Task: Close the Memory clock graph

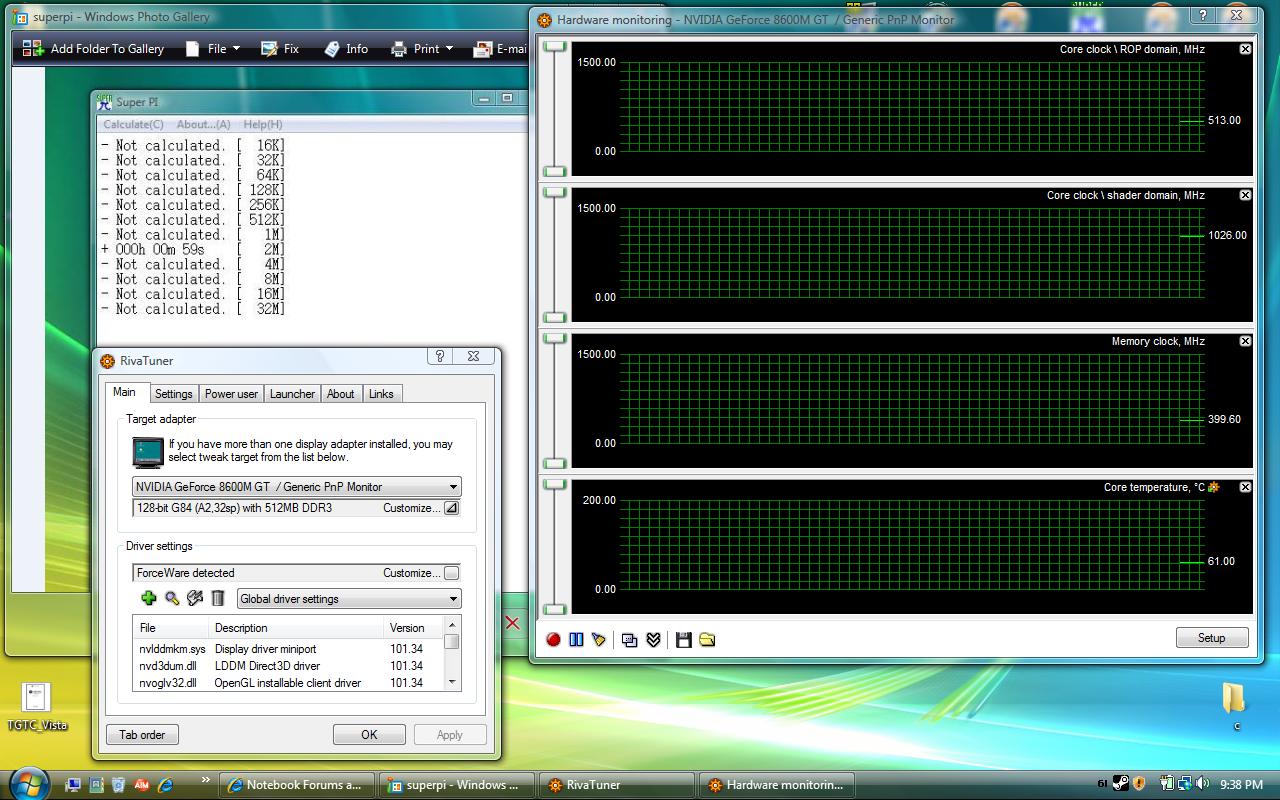Action: click(1245, 341)
